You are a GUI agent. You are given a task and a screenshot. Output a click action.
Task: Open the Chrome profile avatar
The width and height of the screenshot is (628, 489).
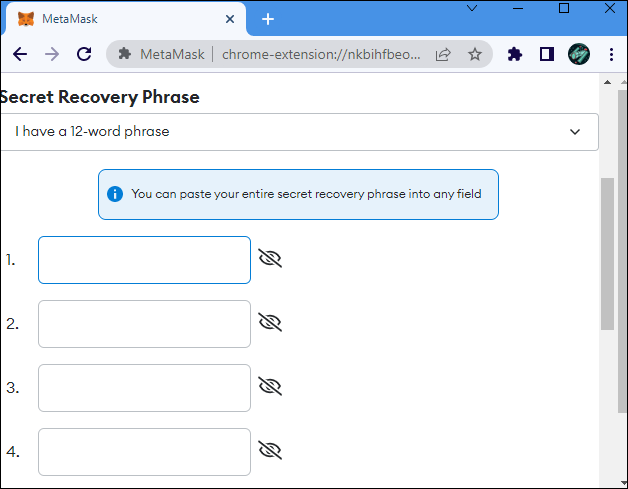click(578, 54)
